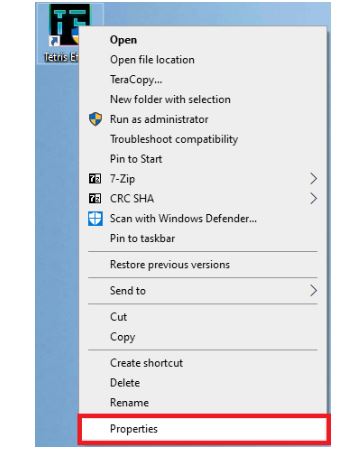This screenshot has width=364, height=453.
Task: Click the 7-Zip menu icon
Action: click(x=95, y=179)
